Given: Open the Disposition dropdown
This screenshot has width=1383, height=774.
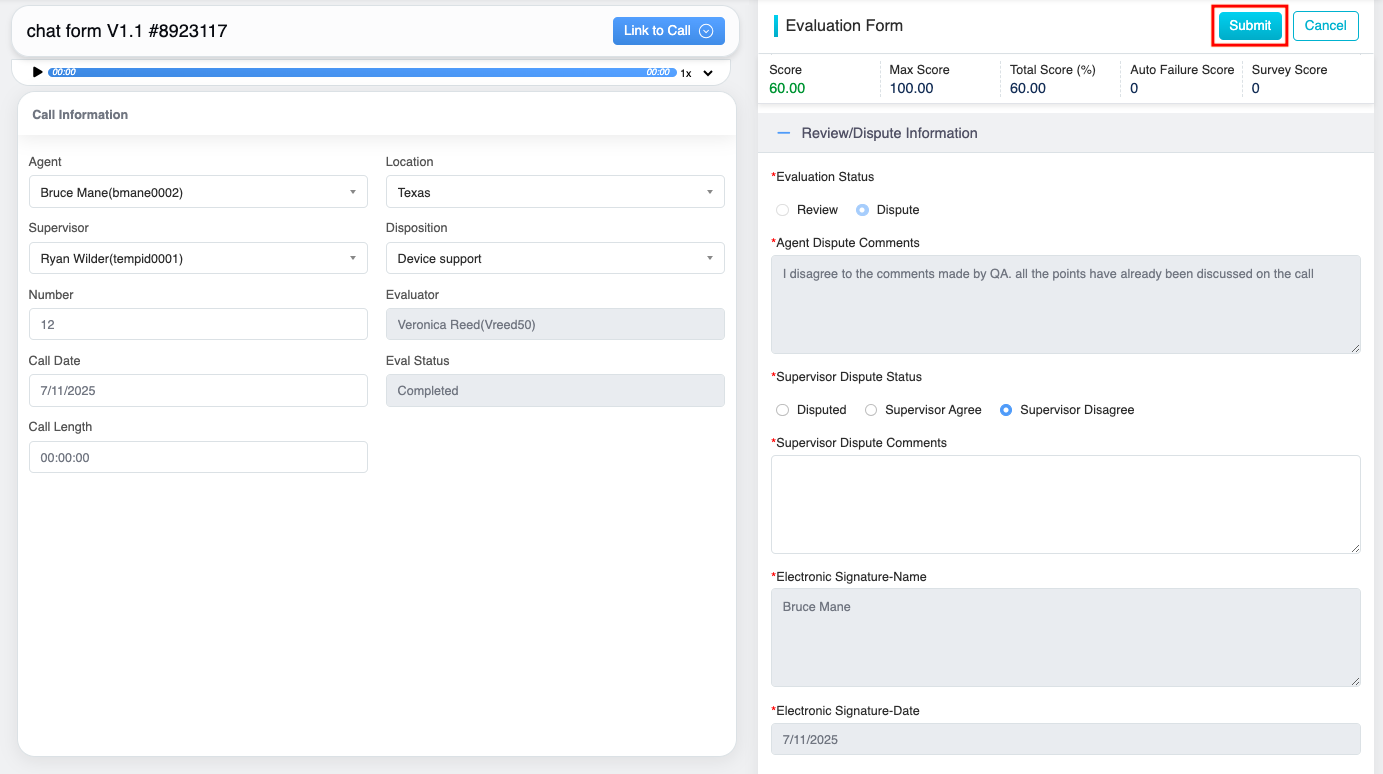Looking at the screenshot, I should (x=555, y=258).
